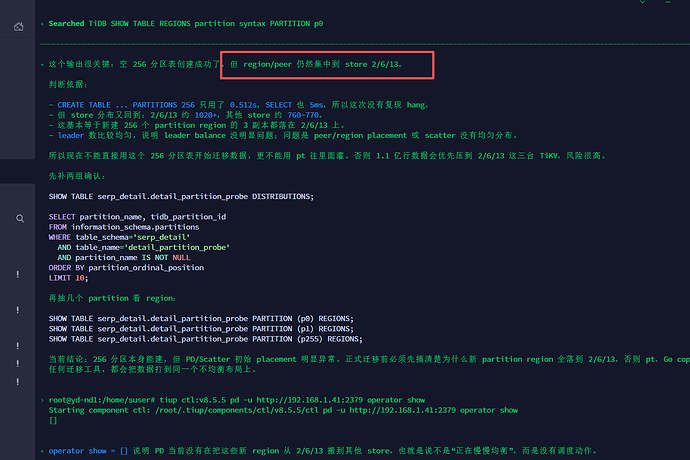
Task: Select the 'tiup ctl:v8.5.5 pd' command line
Action: click(x=237, y=400)
